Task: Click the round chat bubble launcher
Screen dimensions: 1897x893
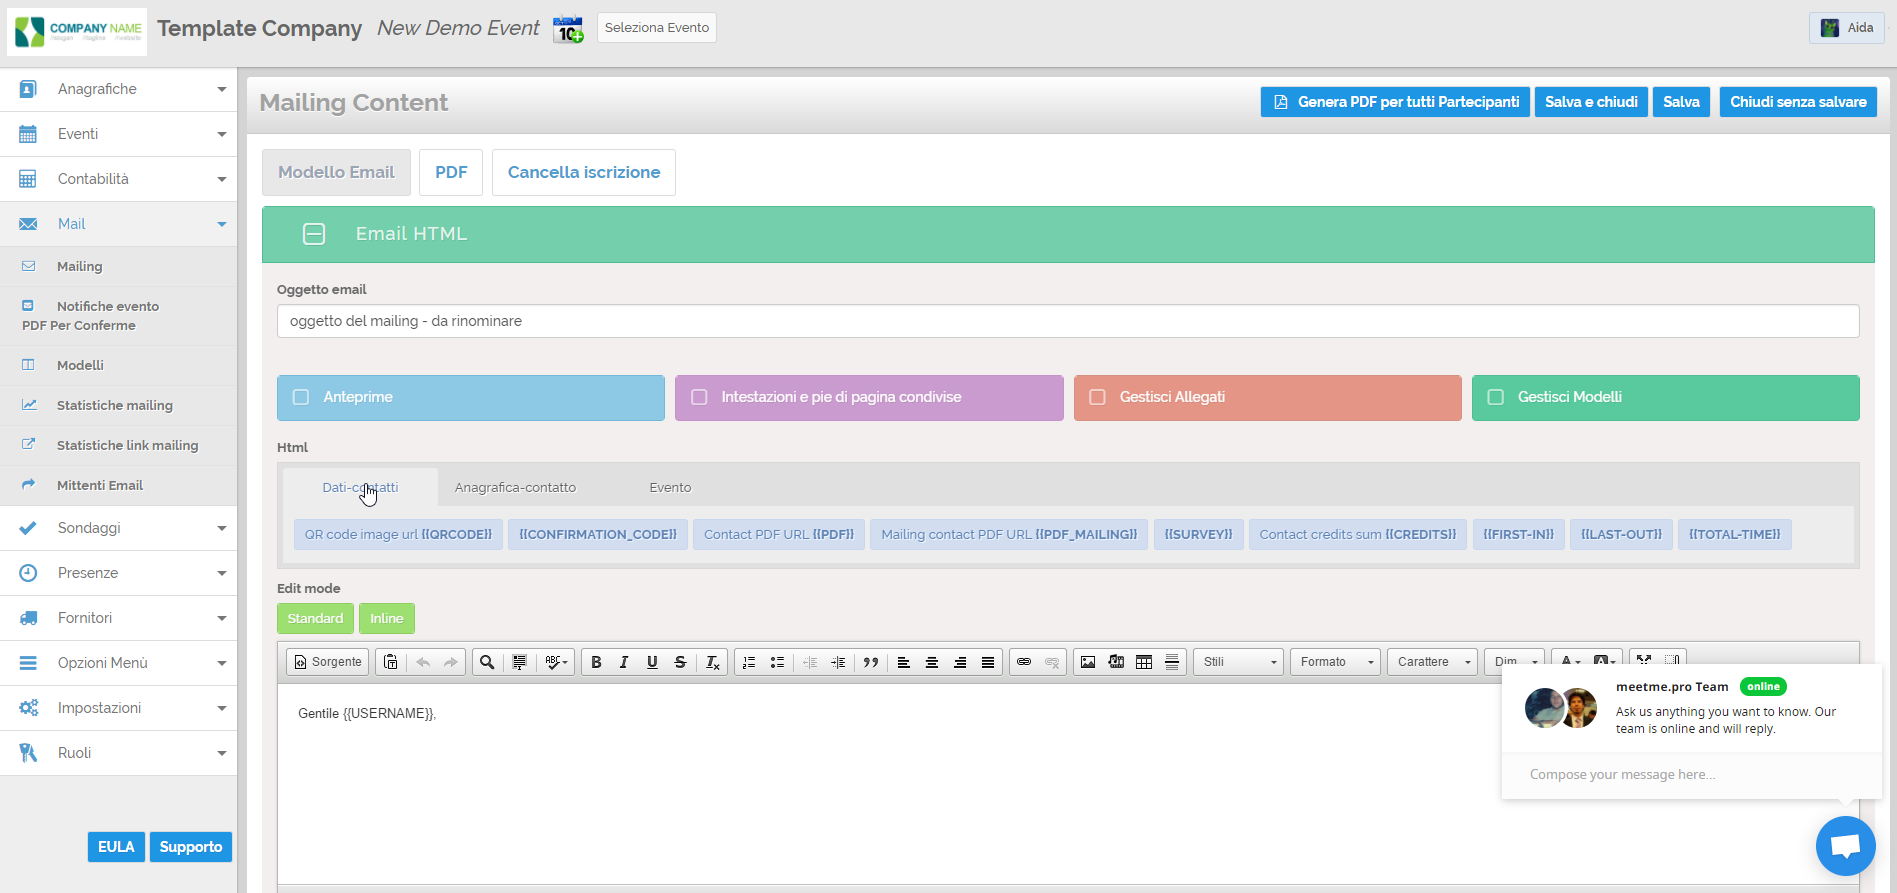Action: 1845,846
